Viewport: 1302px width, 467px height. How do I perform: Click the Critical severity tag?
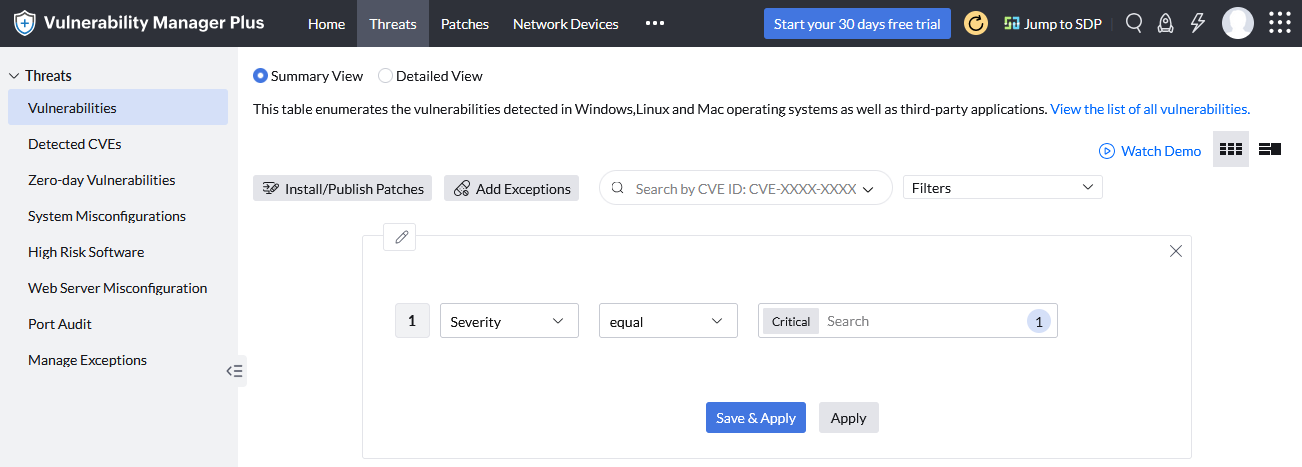pos(791,321)
